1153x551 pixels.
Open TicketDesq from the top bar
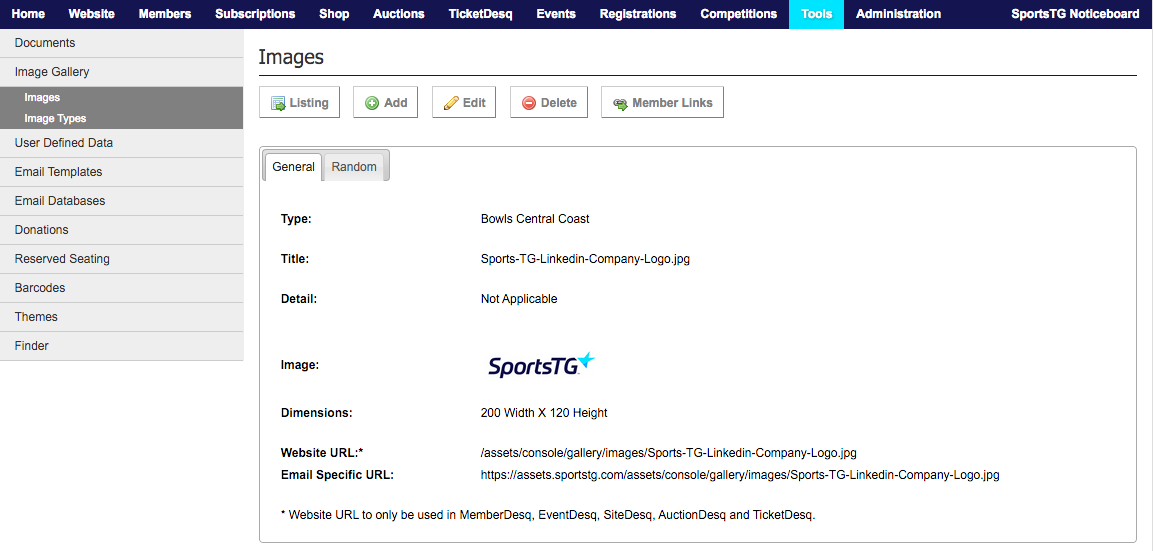pyautogui.click(x=480, y=14)
